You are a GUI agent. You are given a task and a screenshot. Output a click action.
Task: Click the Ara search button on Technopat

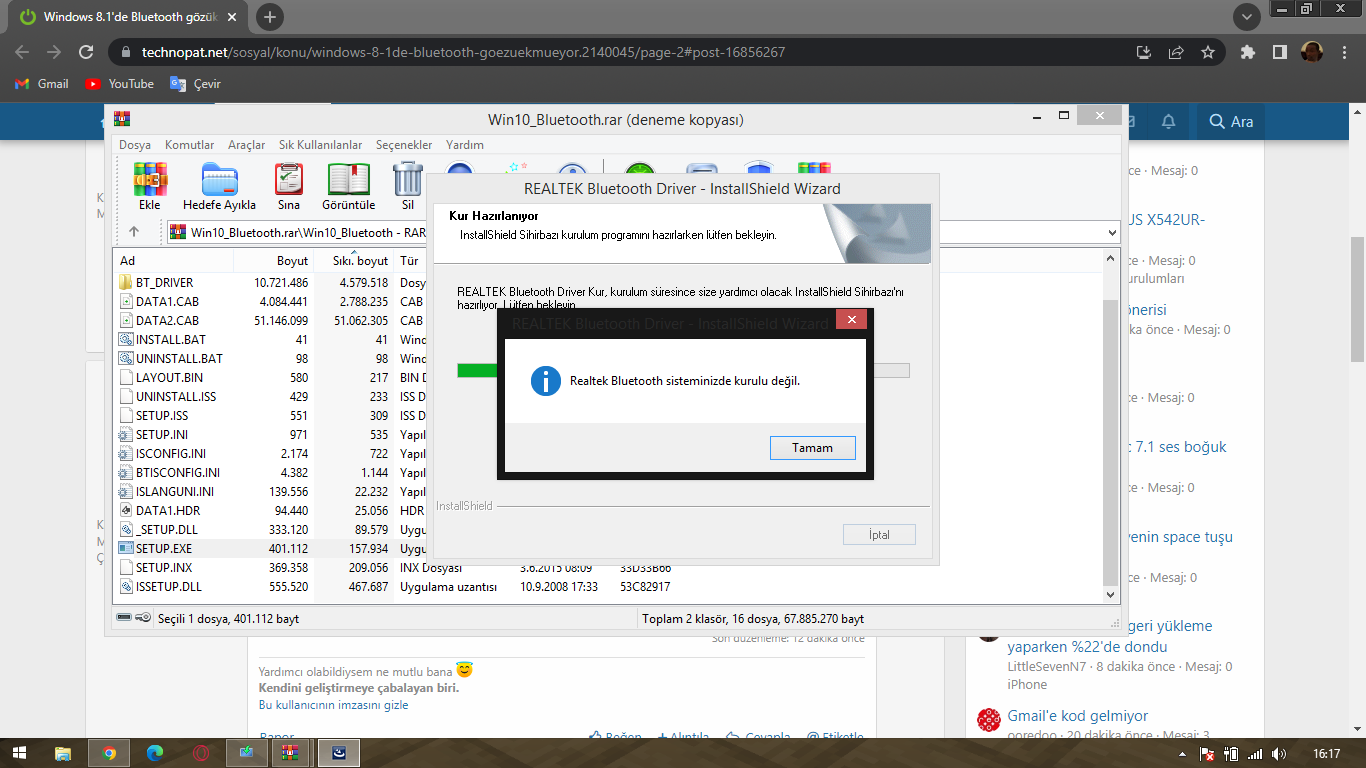(1231, 122)
